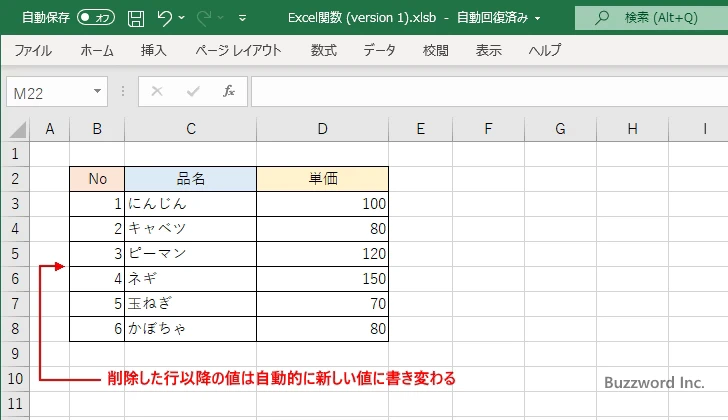The width and height of the screenshot is (728, 420).
Task: Open Customize Quick Access Toolbar dropdown
Action: (x=242, y=18)
